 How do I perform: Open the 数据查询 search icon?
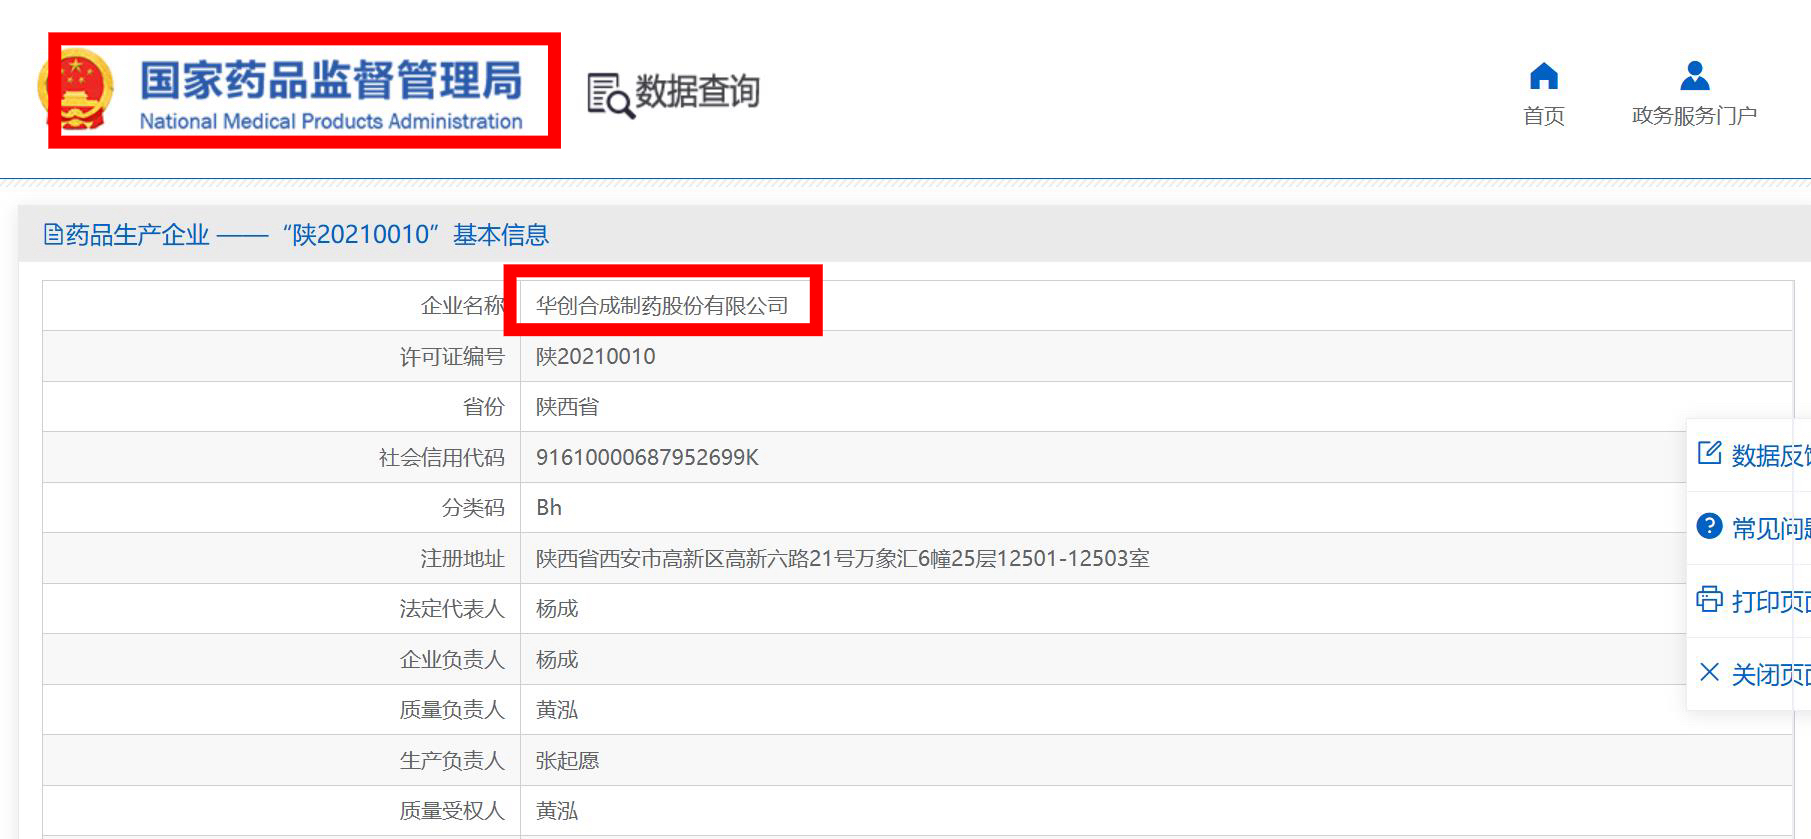coord(611,95)
